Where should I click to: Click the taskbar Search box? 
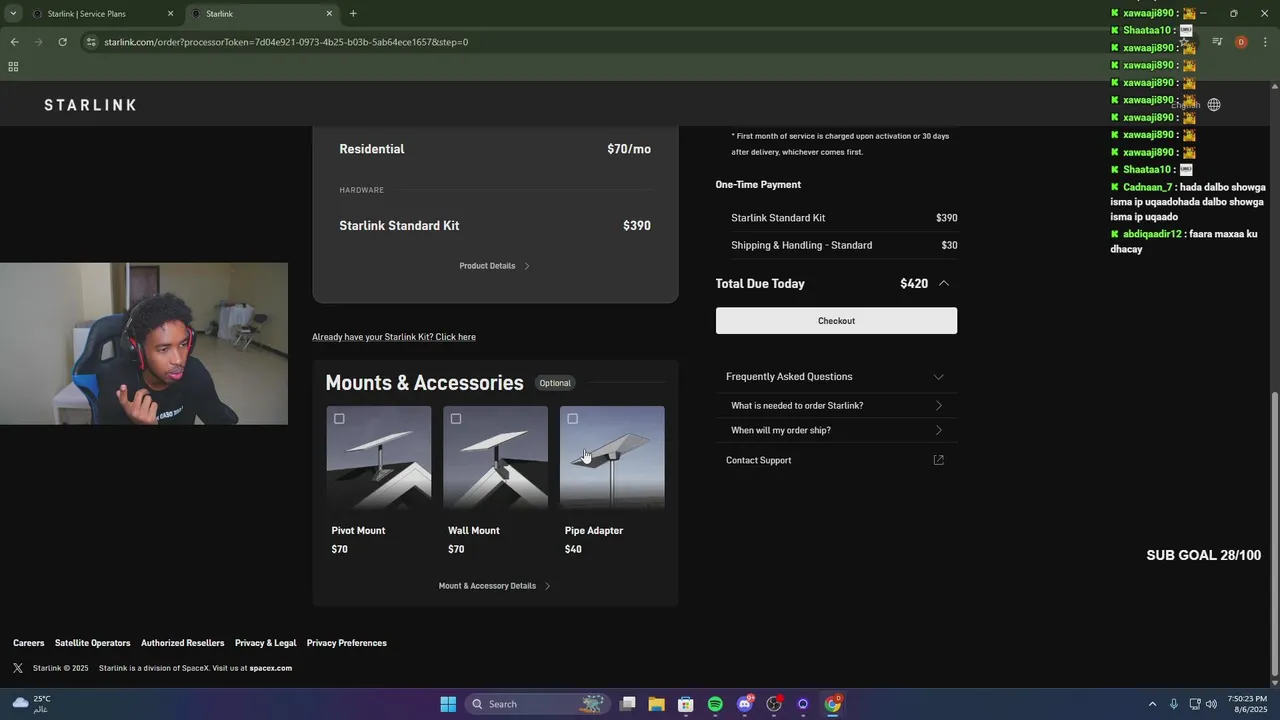[x=538, y=704]
